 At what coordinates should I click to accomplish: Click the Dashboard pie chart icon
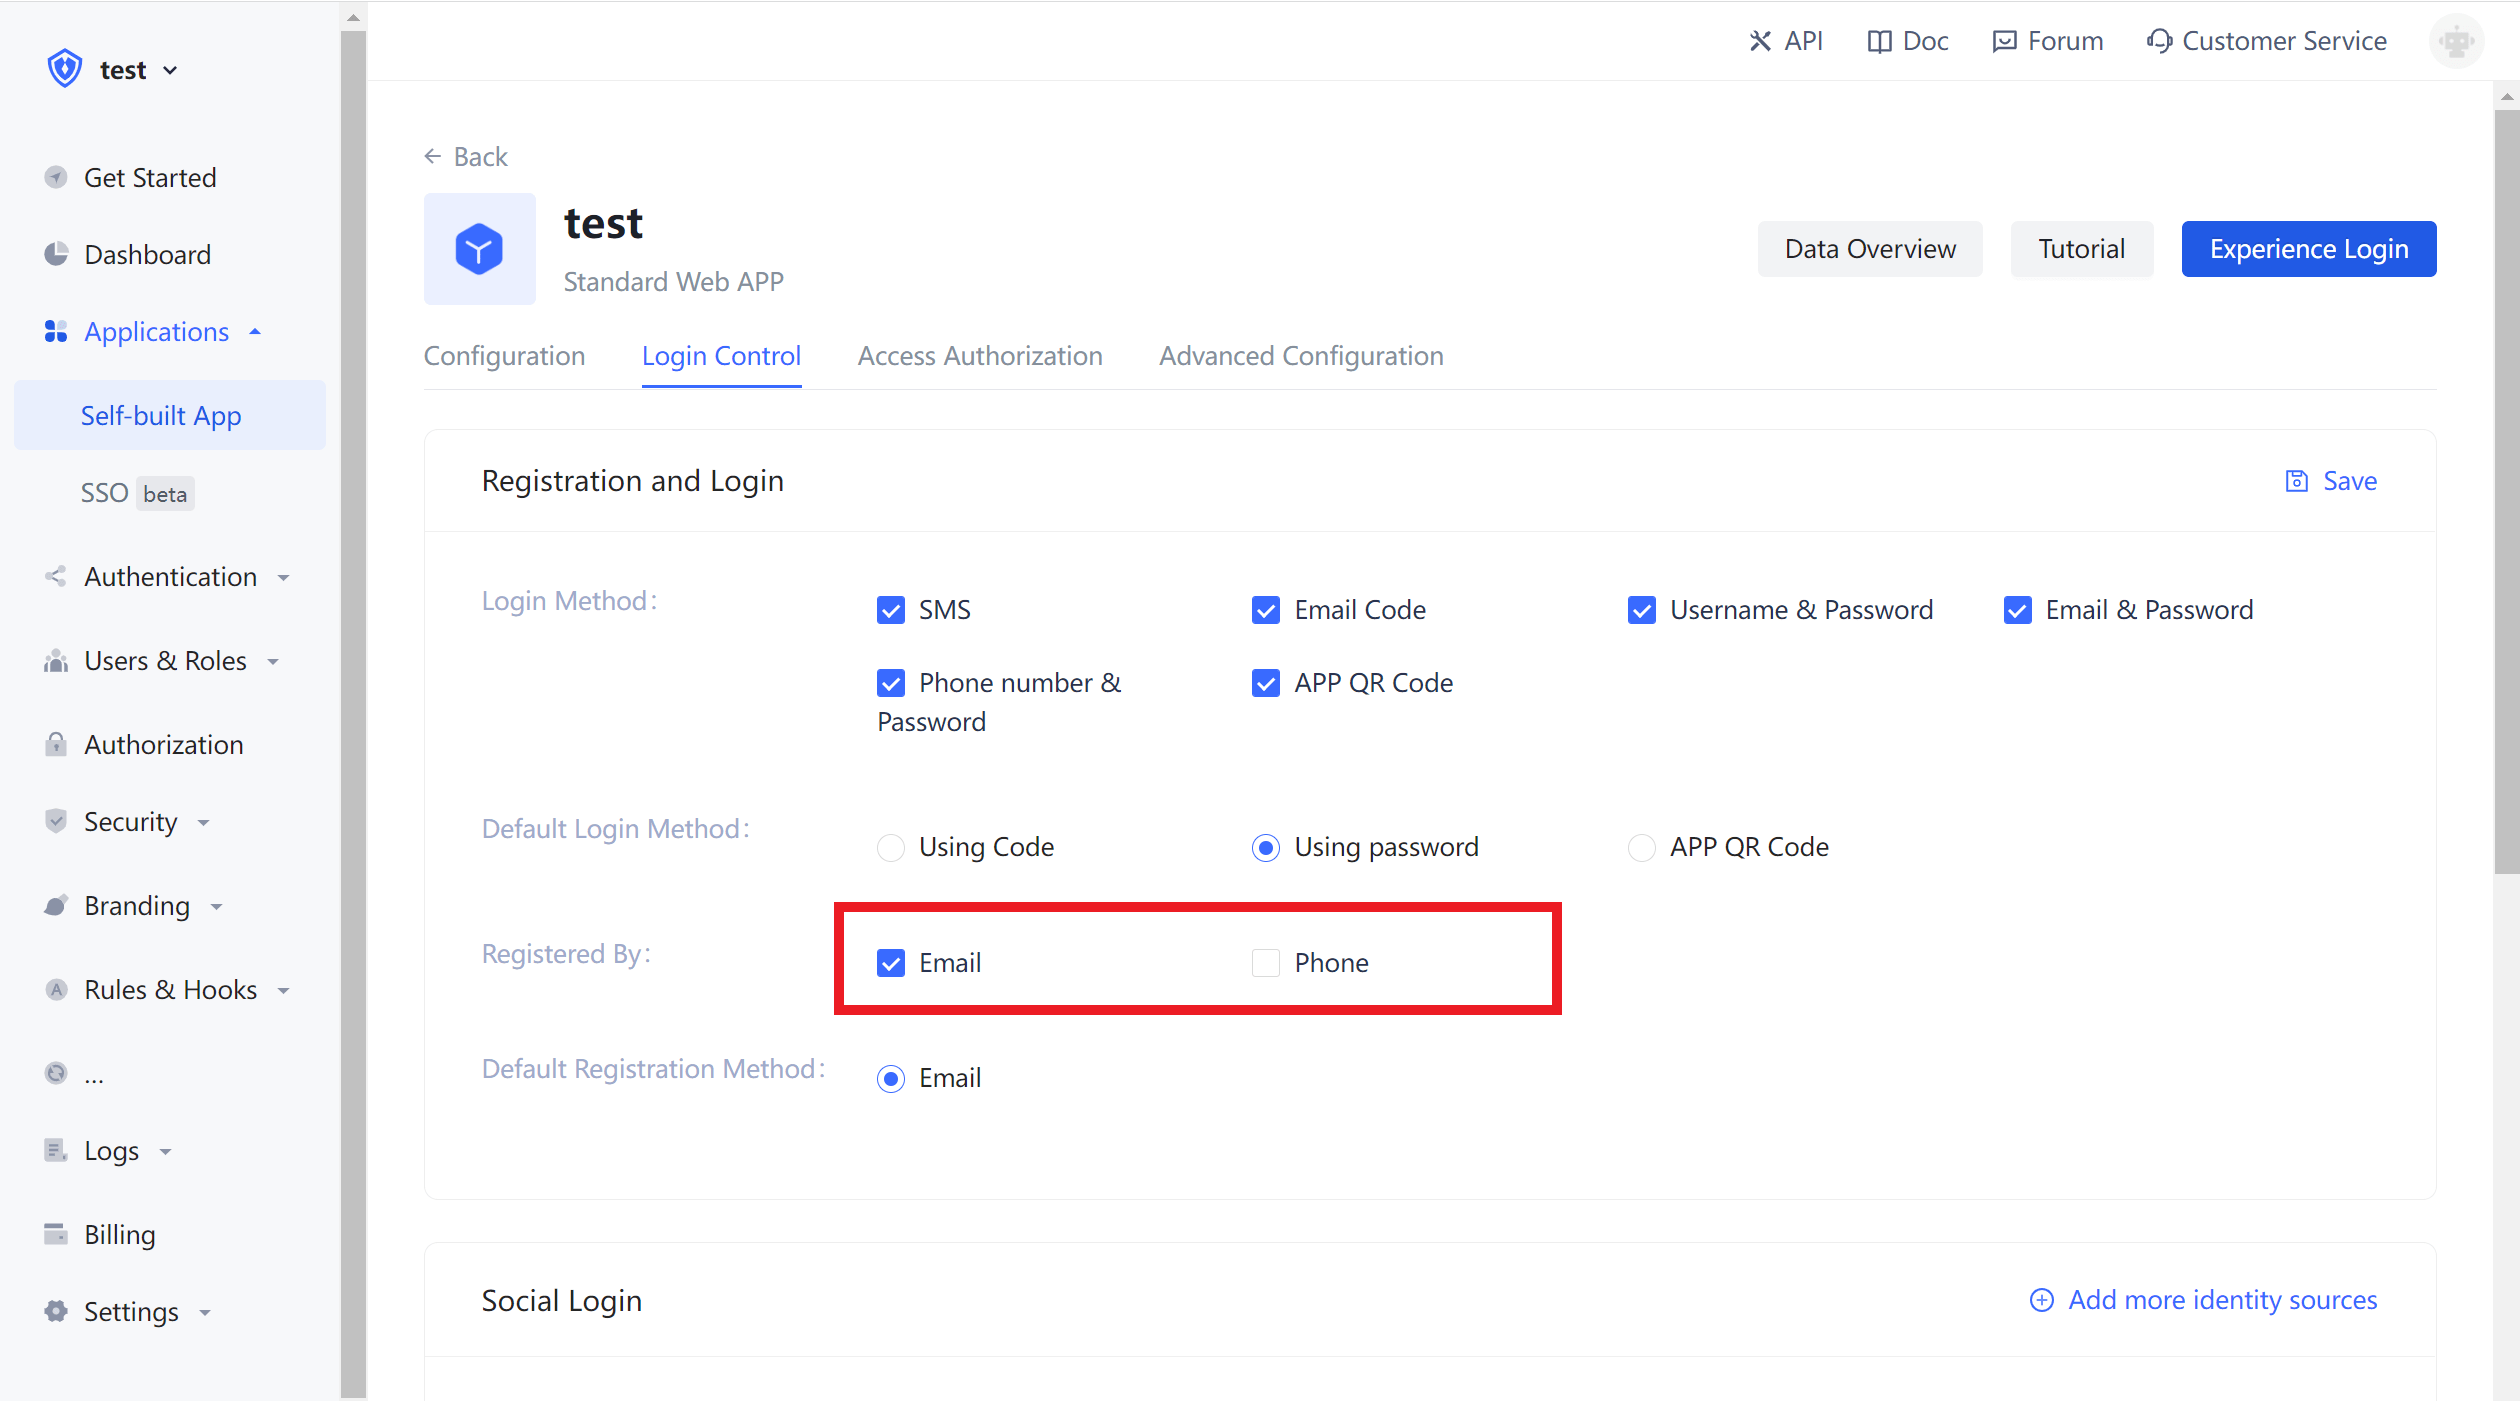[x=56, y=254]
